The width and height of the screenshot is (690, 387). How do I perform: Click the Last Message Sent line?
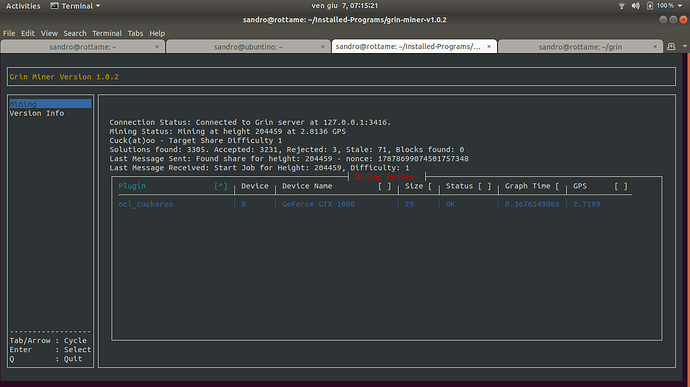[x=289, y=158]
